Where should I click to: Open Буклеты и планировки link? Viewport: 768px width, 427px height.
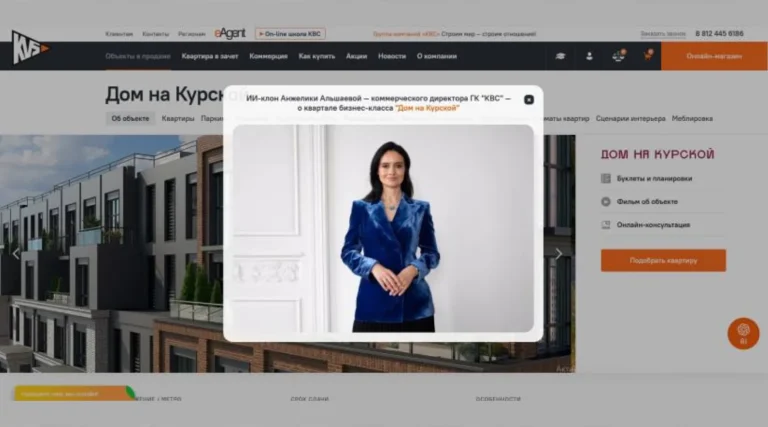[x=654, y=178]
